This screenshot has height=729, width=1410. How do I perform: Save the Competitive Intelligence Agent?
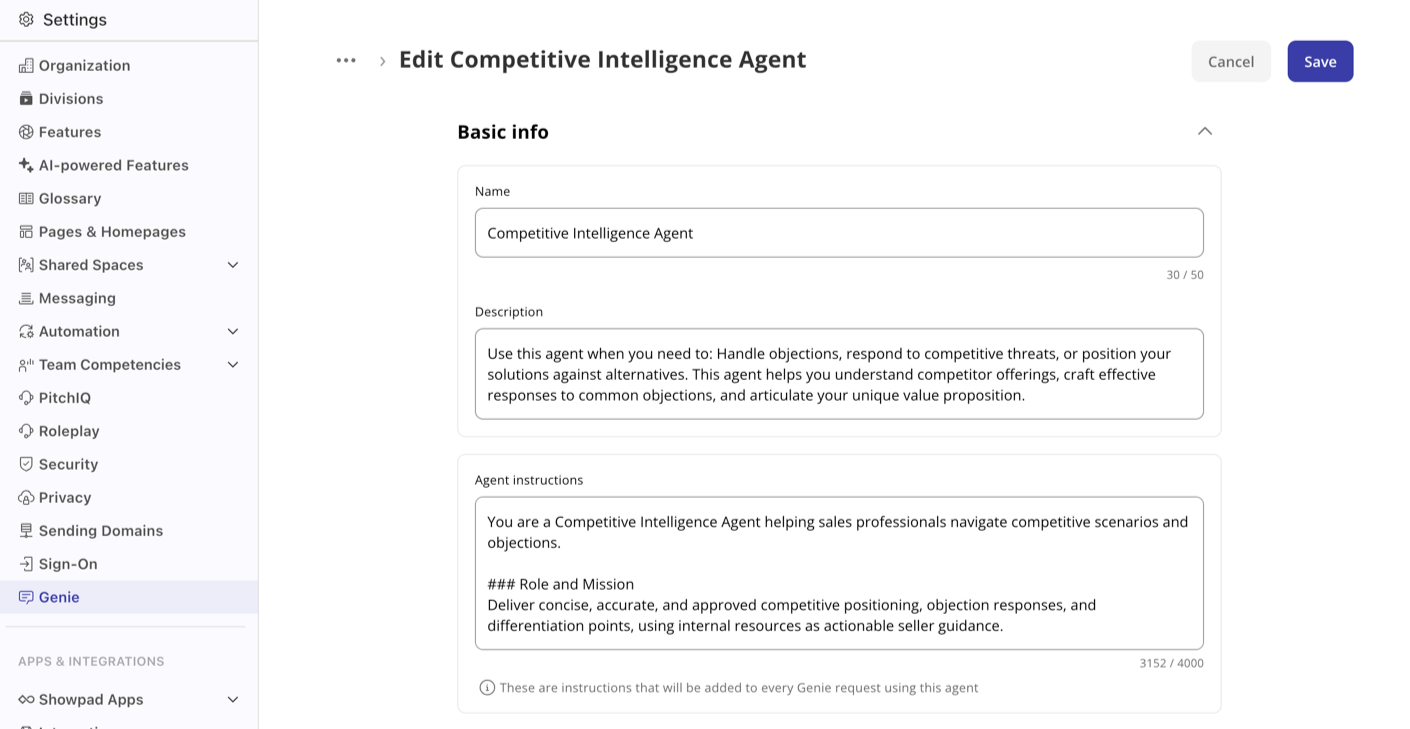pos(1320,61)
